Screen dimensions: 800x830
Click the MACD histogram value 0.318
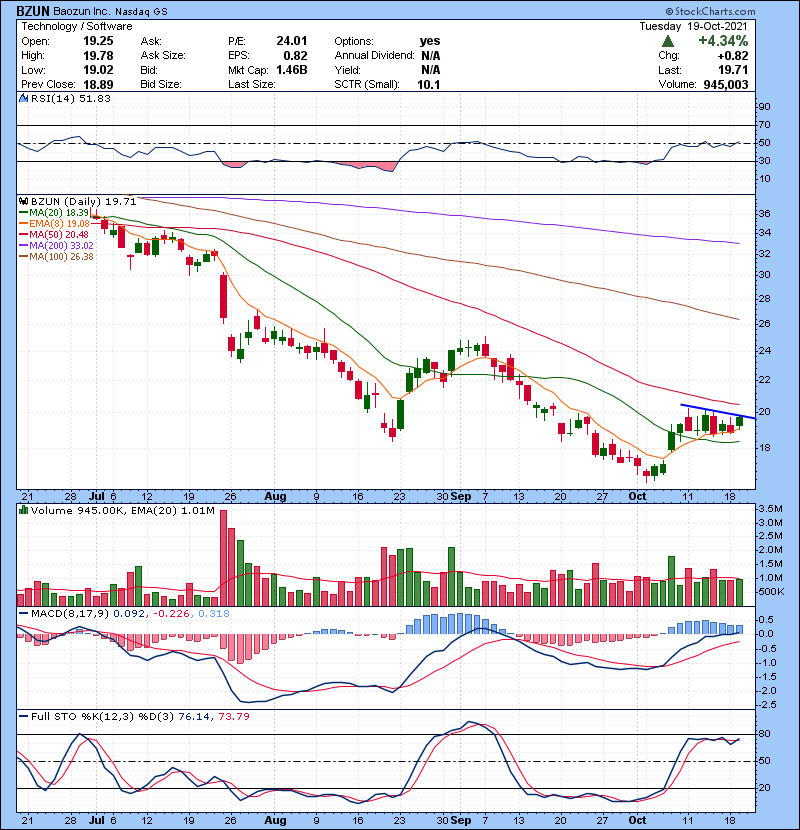[x=214, y=614]
